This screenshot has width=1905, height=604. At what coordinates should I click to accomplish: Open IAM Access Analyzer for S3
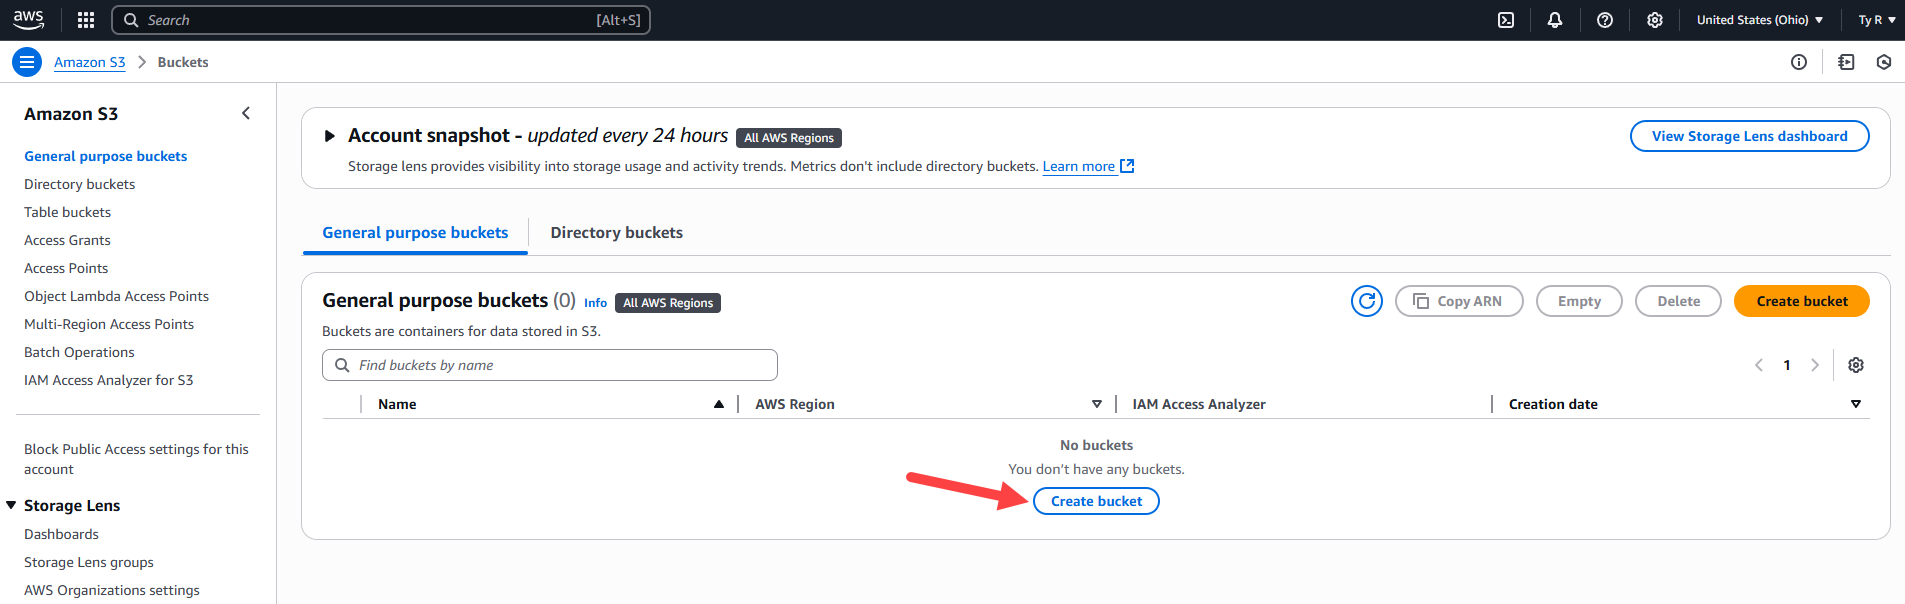109,380
